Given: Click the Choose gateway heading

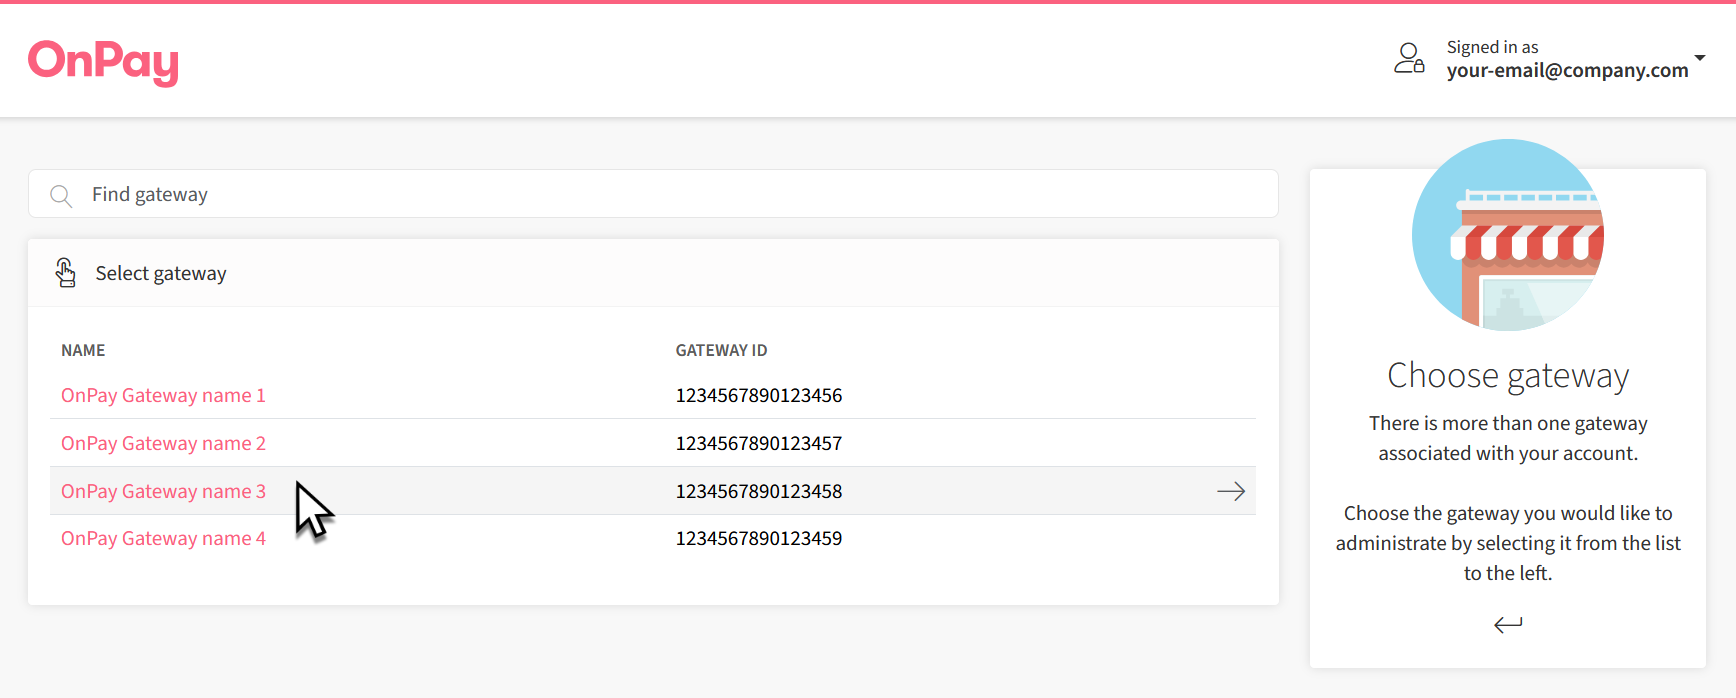Looking at the screenshot, I should [1507, 376].
